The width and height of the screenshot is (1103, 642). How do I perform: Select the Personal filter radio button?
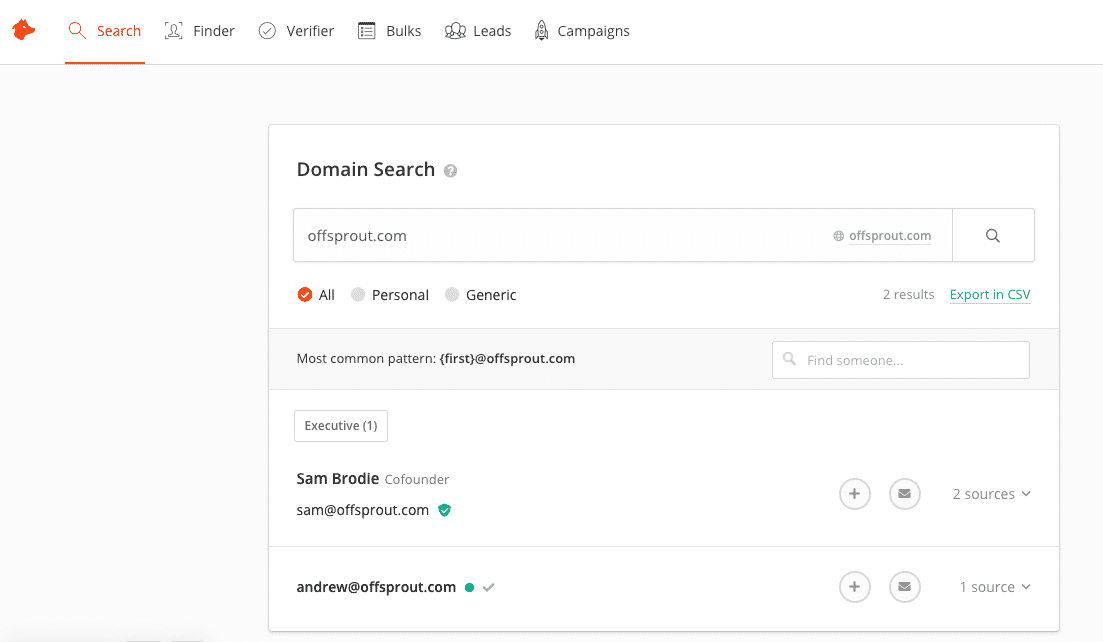[358, 295]
